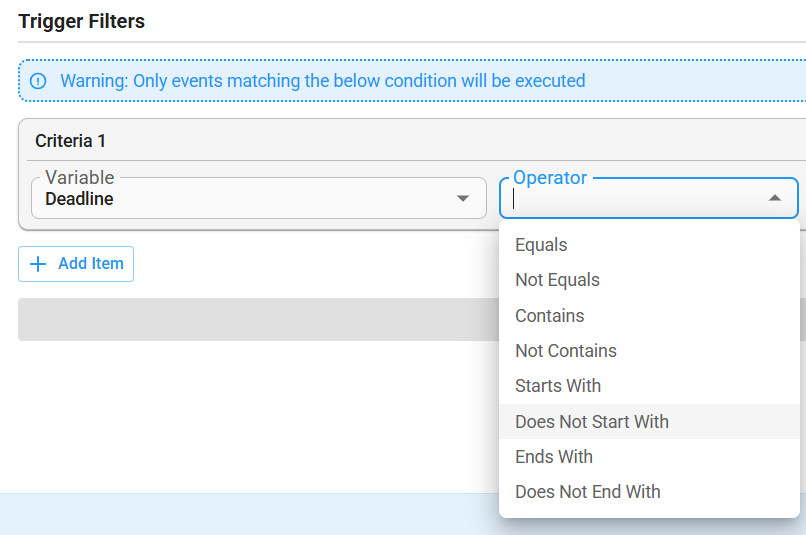Click the info icon in the warning banner
The width and height of the screenshot is (806, 535).
38,81
